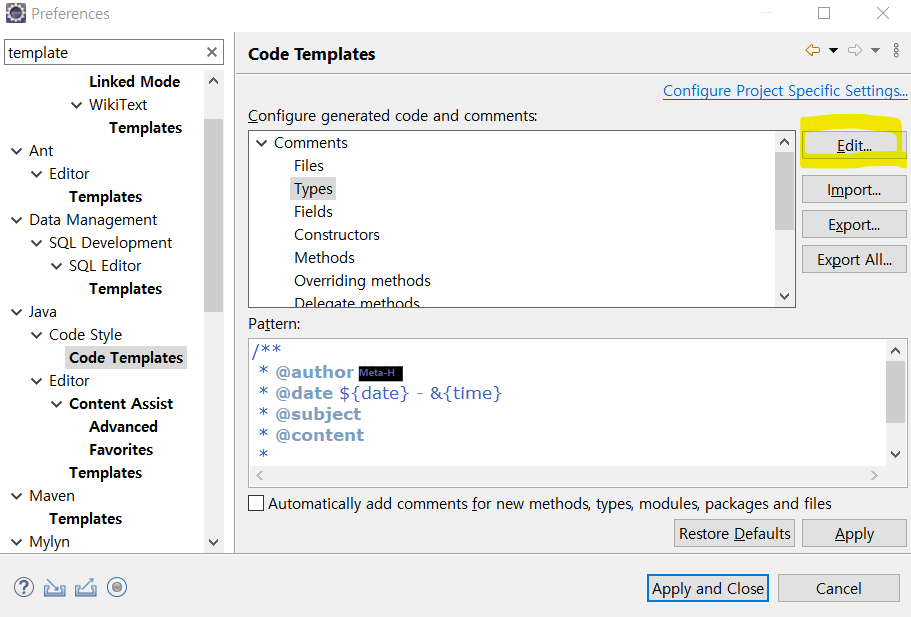Select Methods in the comments list

click(324, 257)
